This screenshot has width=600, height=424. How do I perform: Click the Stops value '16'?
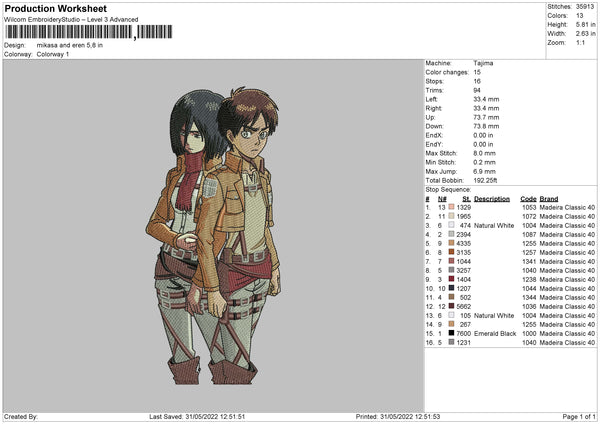pos(477,81)
